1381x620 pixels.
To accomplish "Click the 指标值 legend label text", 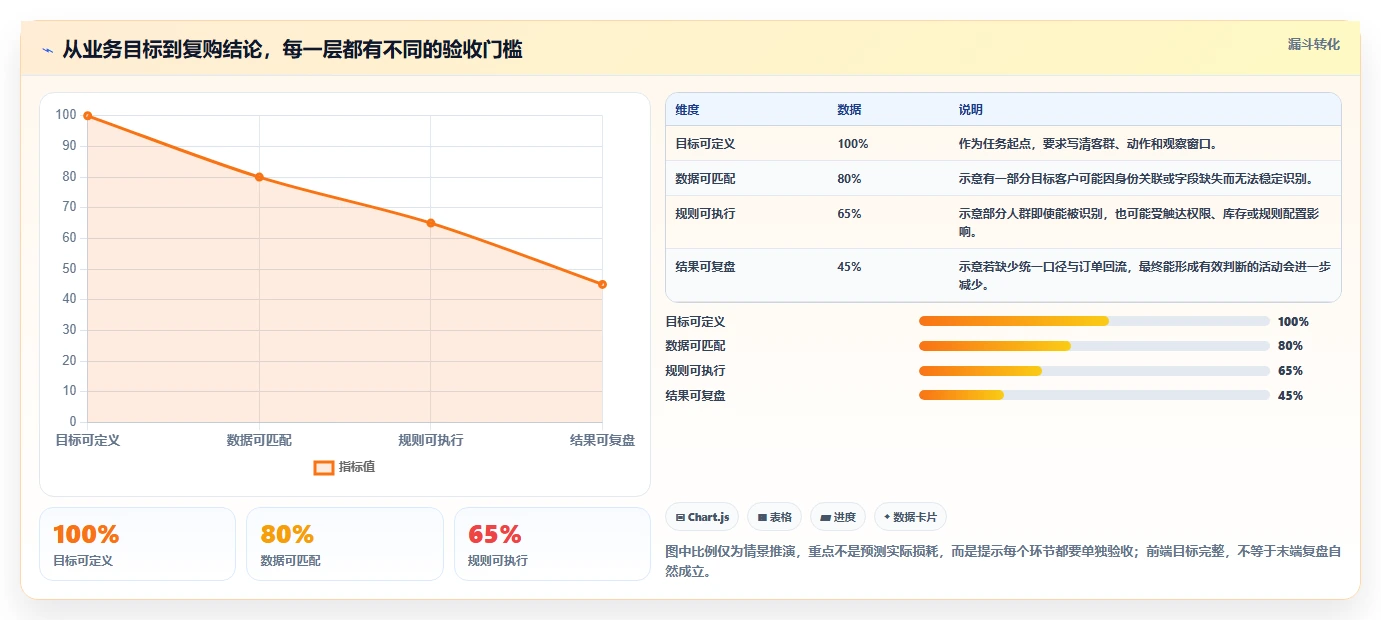I will (x=357, y=467).
